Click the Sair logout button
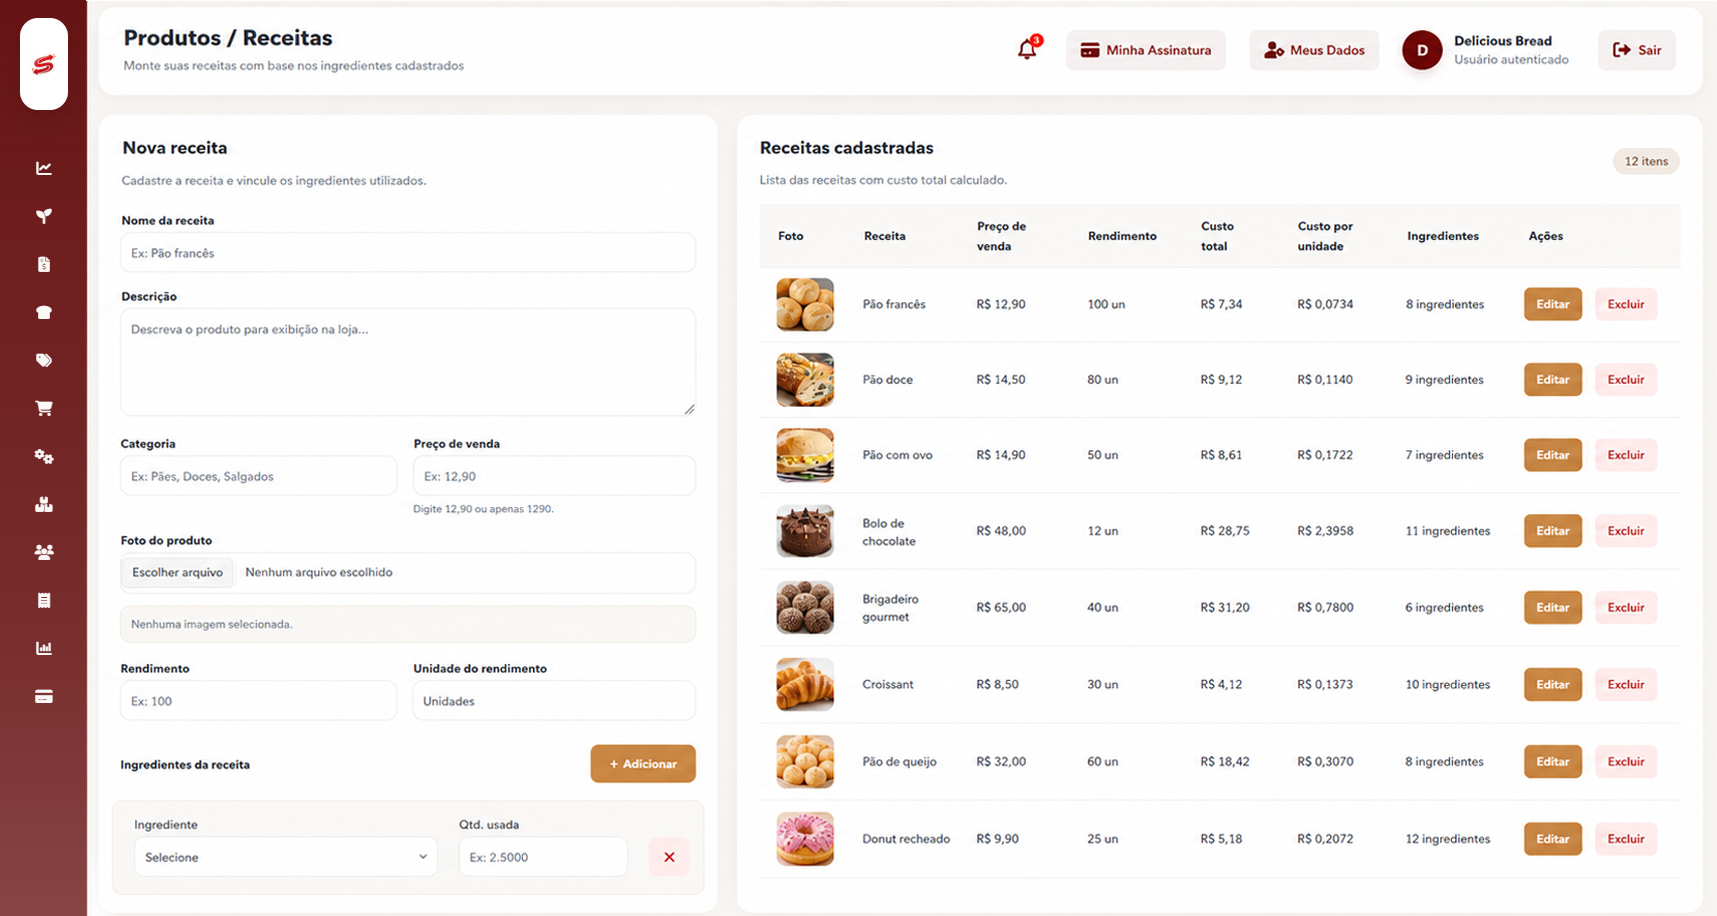Viewport: 1717px width, 916px height. click(1637, 50)
